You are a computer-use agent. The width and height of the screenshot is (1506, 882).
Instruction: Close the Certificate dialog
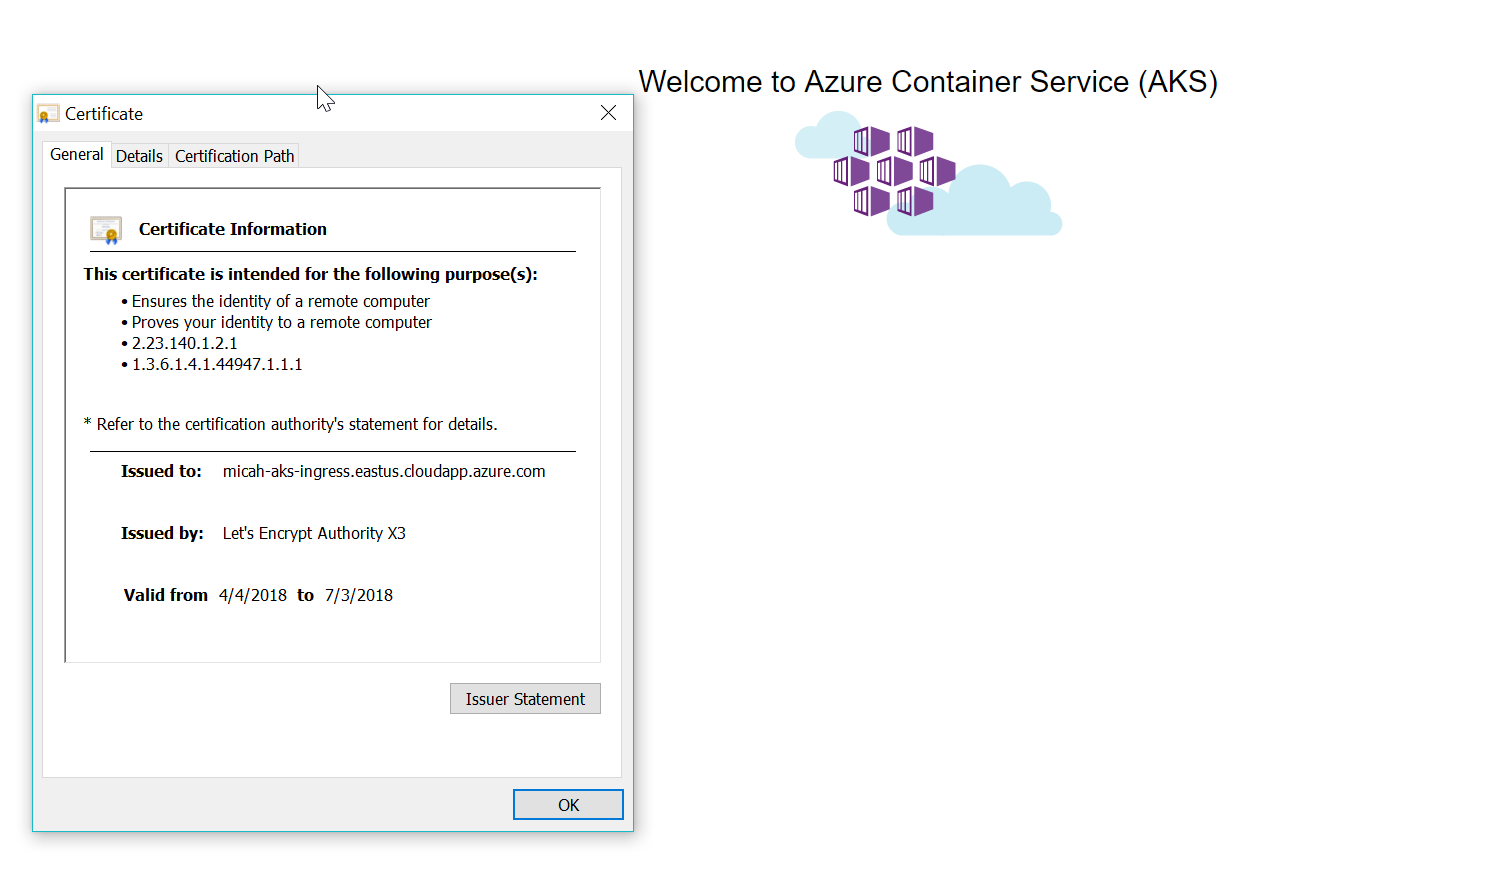[608, 113]
